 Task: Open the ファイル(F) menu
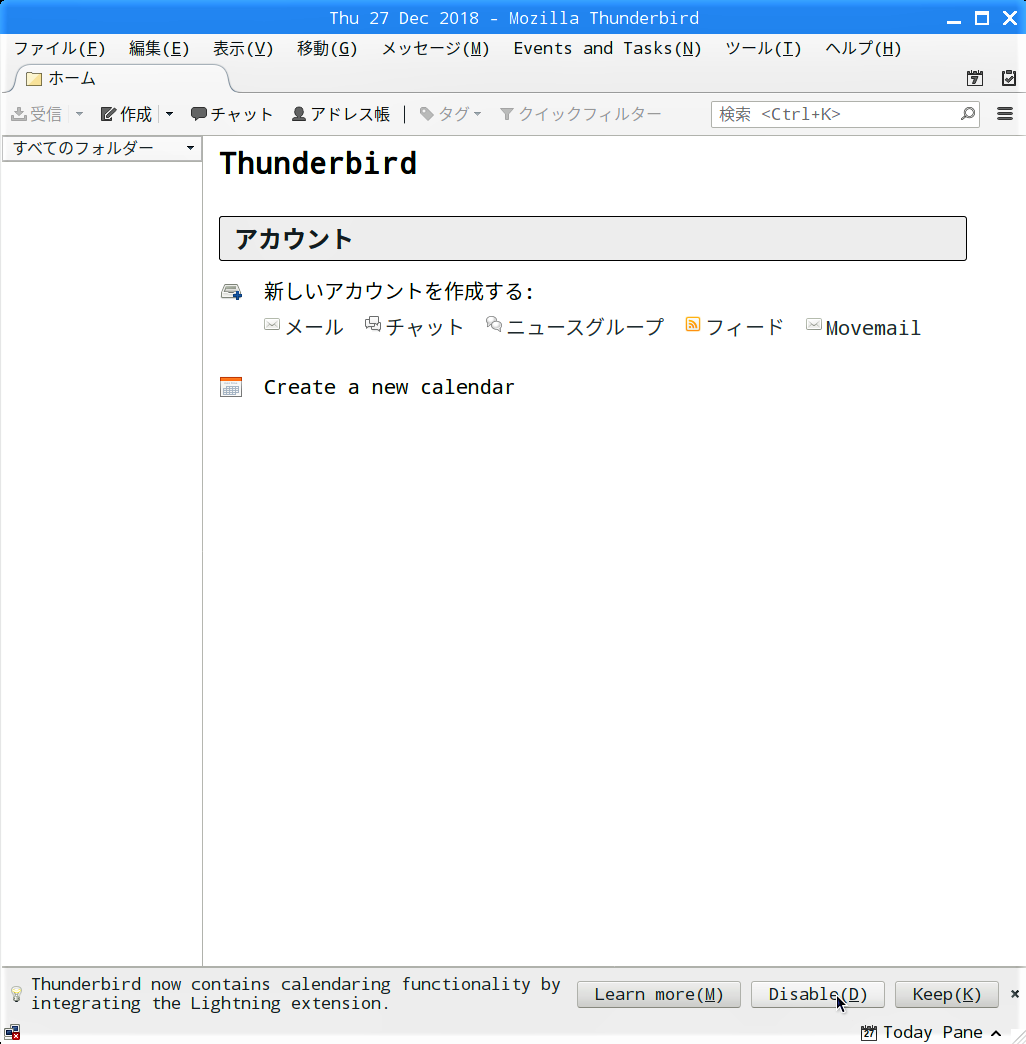pos(59,49)
